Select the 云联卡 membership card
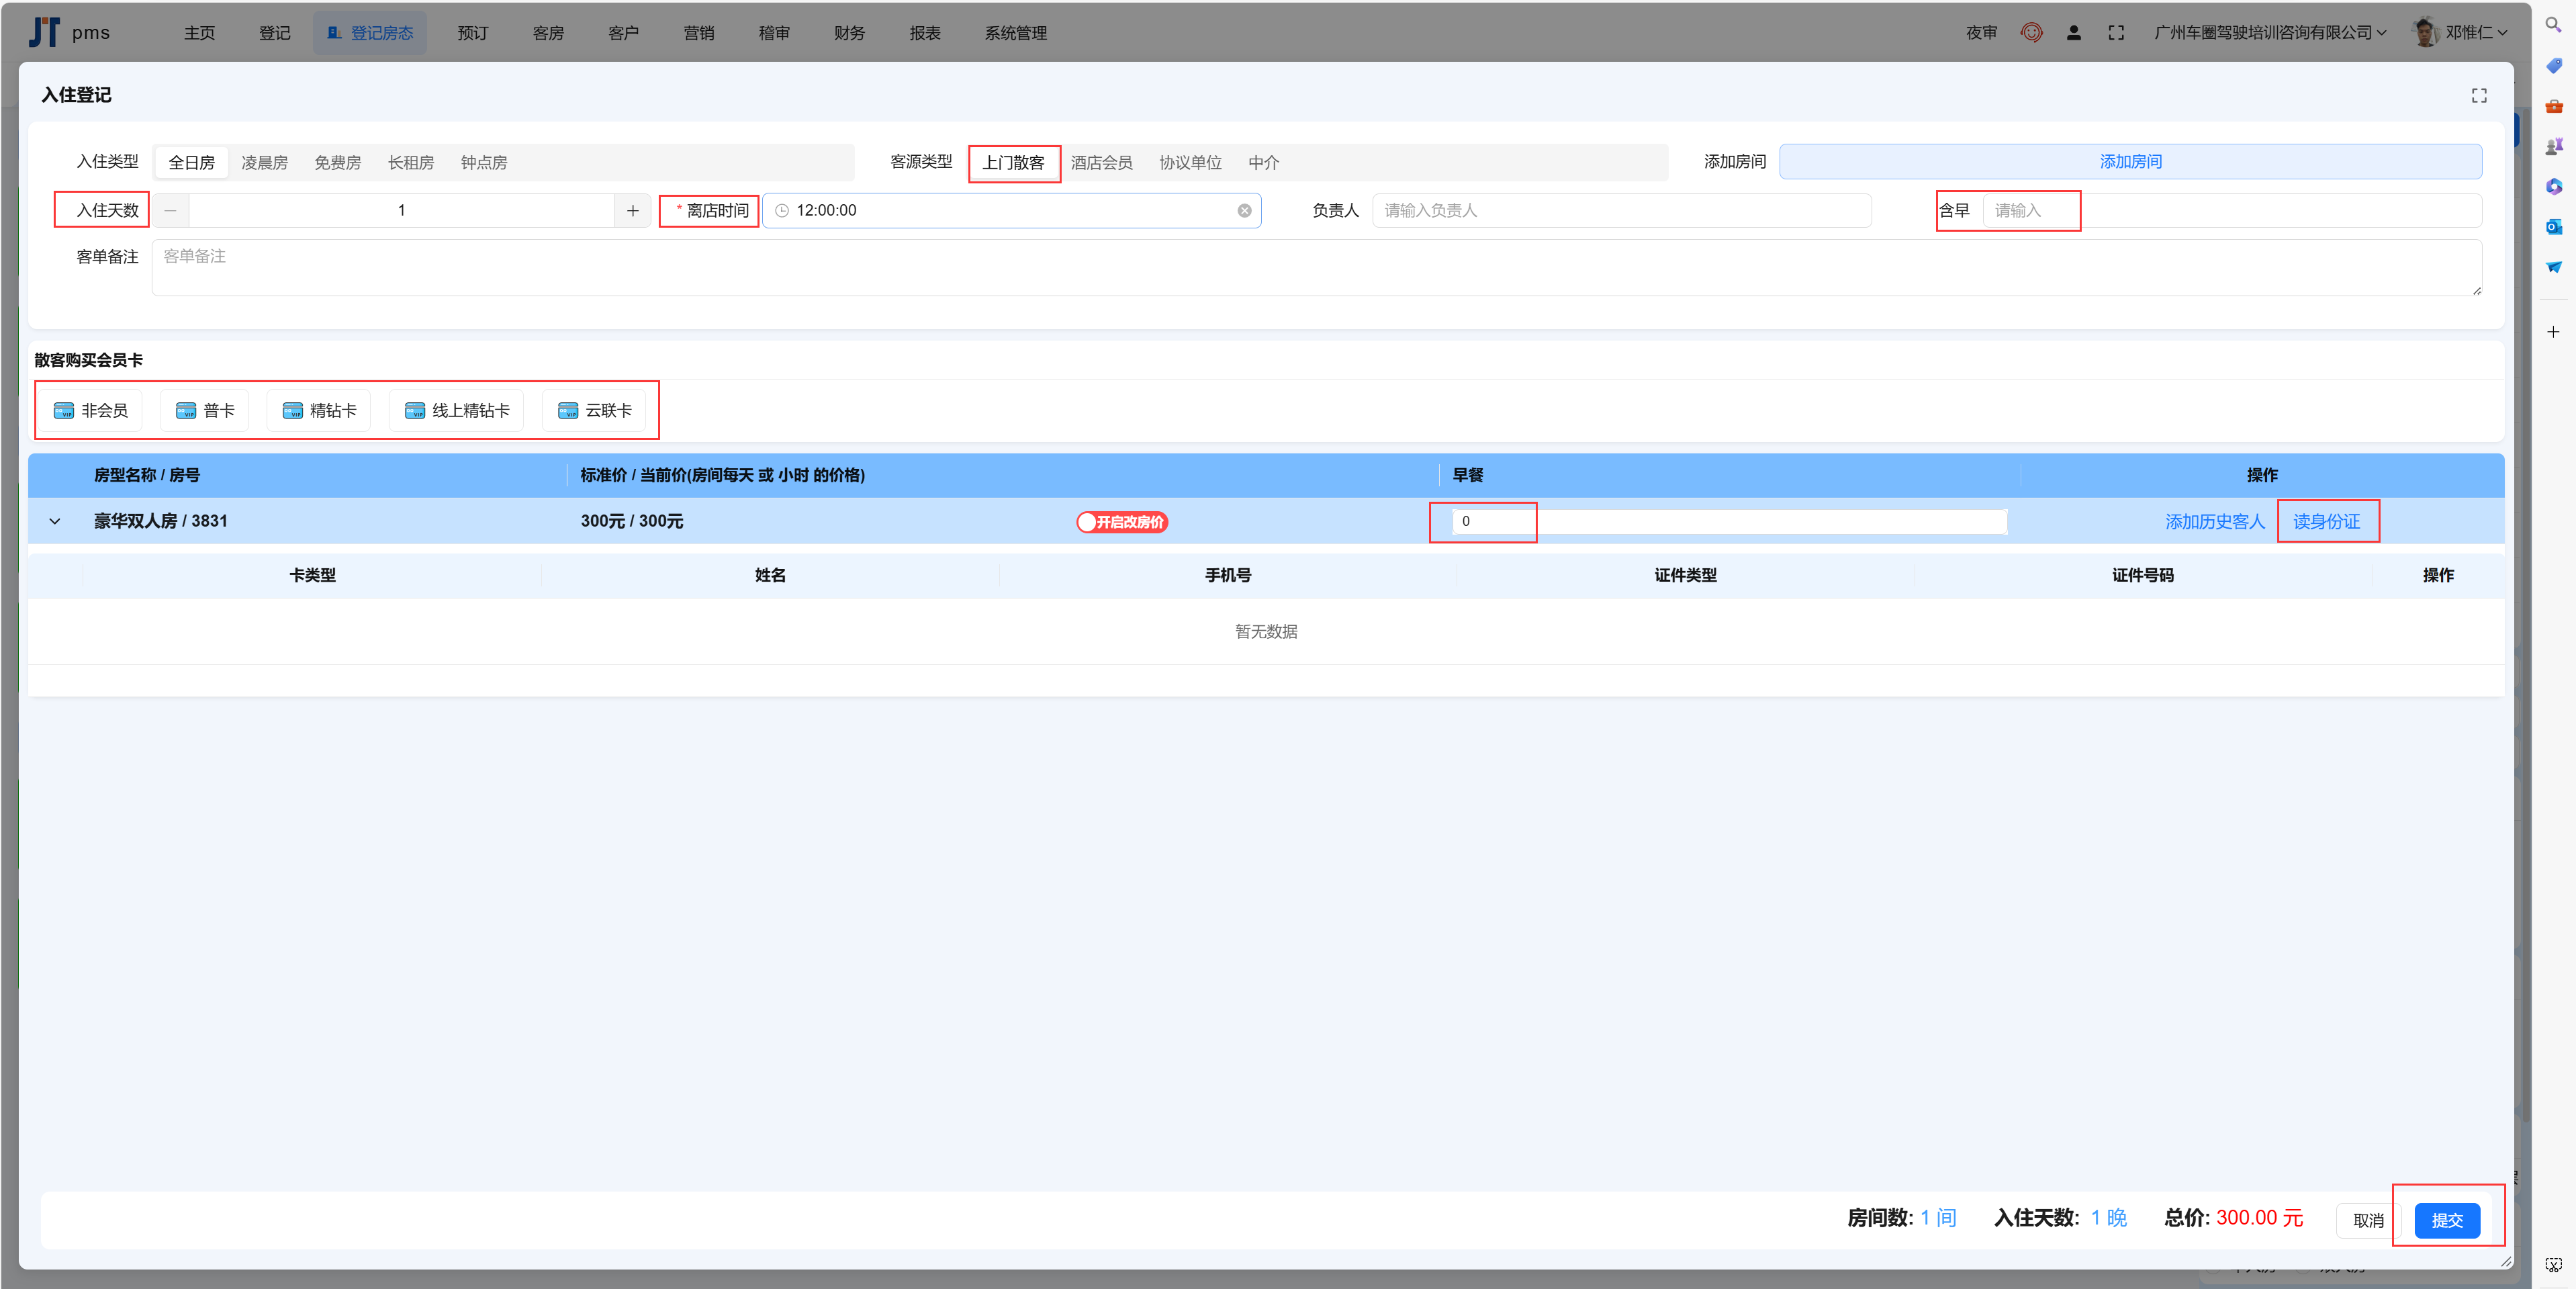Viewport: 2576px width, 1289px height. pos(594,411)
